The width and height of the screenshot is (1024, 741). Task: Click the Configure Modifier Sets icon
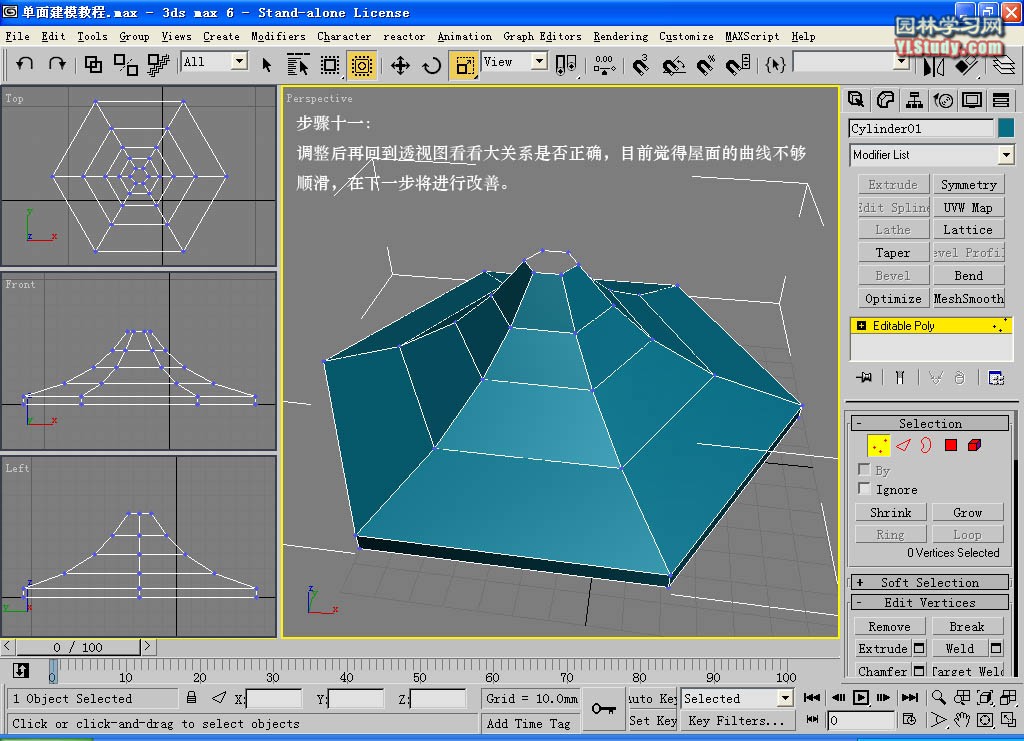(996, 377)
